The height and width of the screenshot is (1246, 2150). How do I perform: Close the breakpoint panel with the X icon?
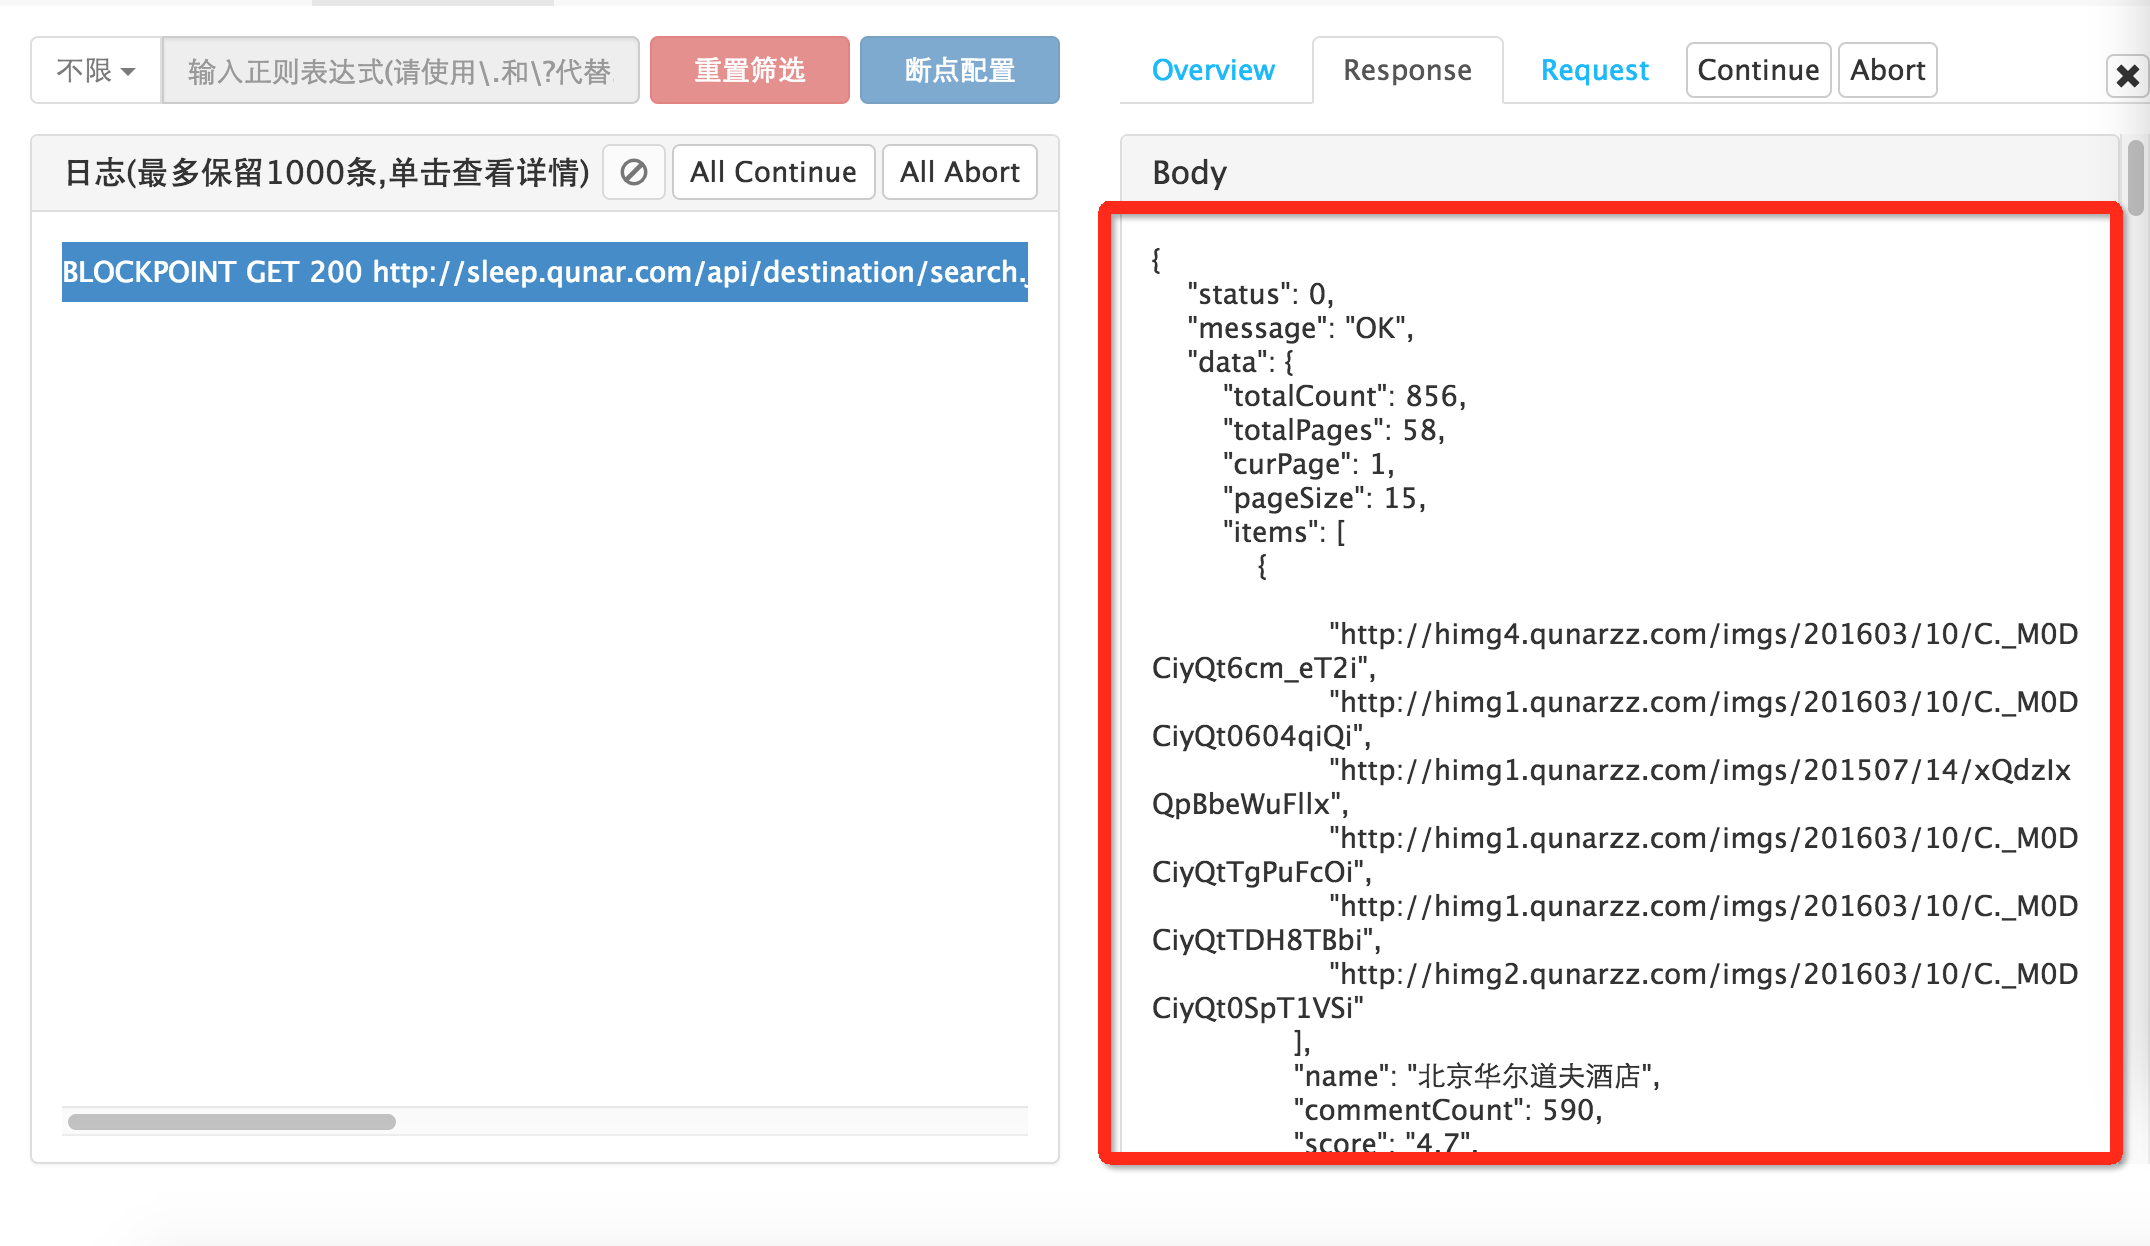2126,75
